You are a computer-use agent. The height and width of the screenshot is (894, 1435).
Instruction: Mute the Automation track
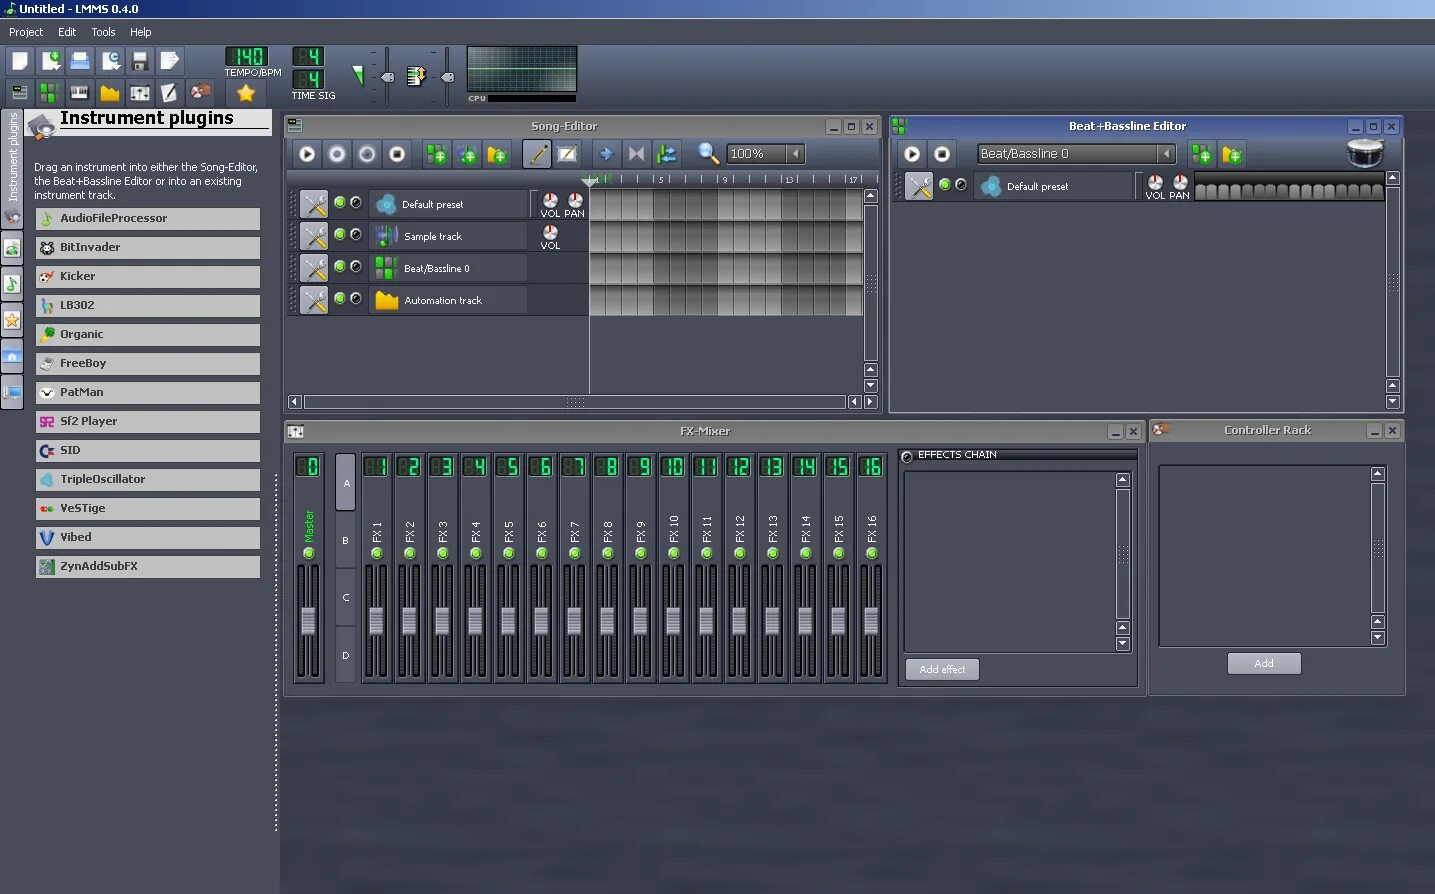(340, 299)
